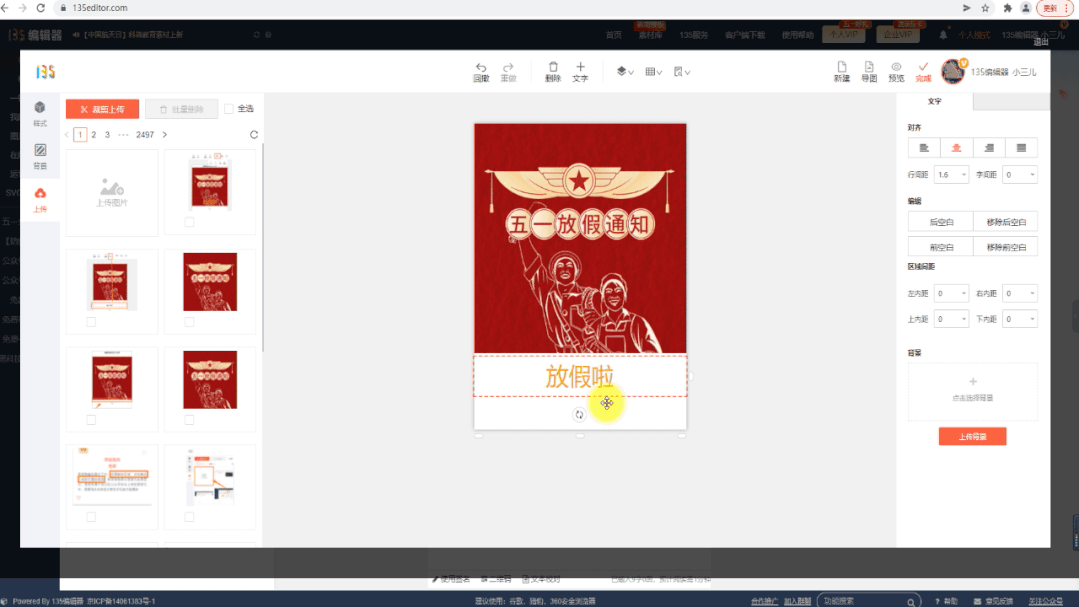This screenshot has height=607, width=1079.
Task: Select page 1 in pagination
Action: [x=80, y=135]
